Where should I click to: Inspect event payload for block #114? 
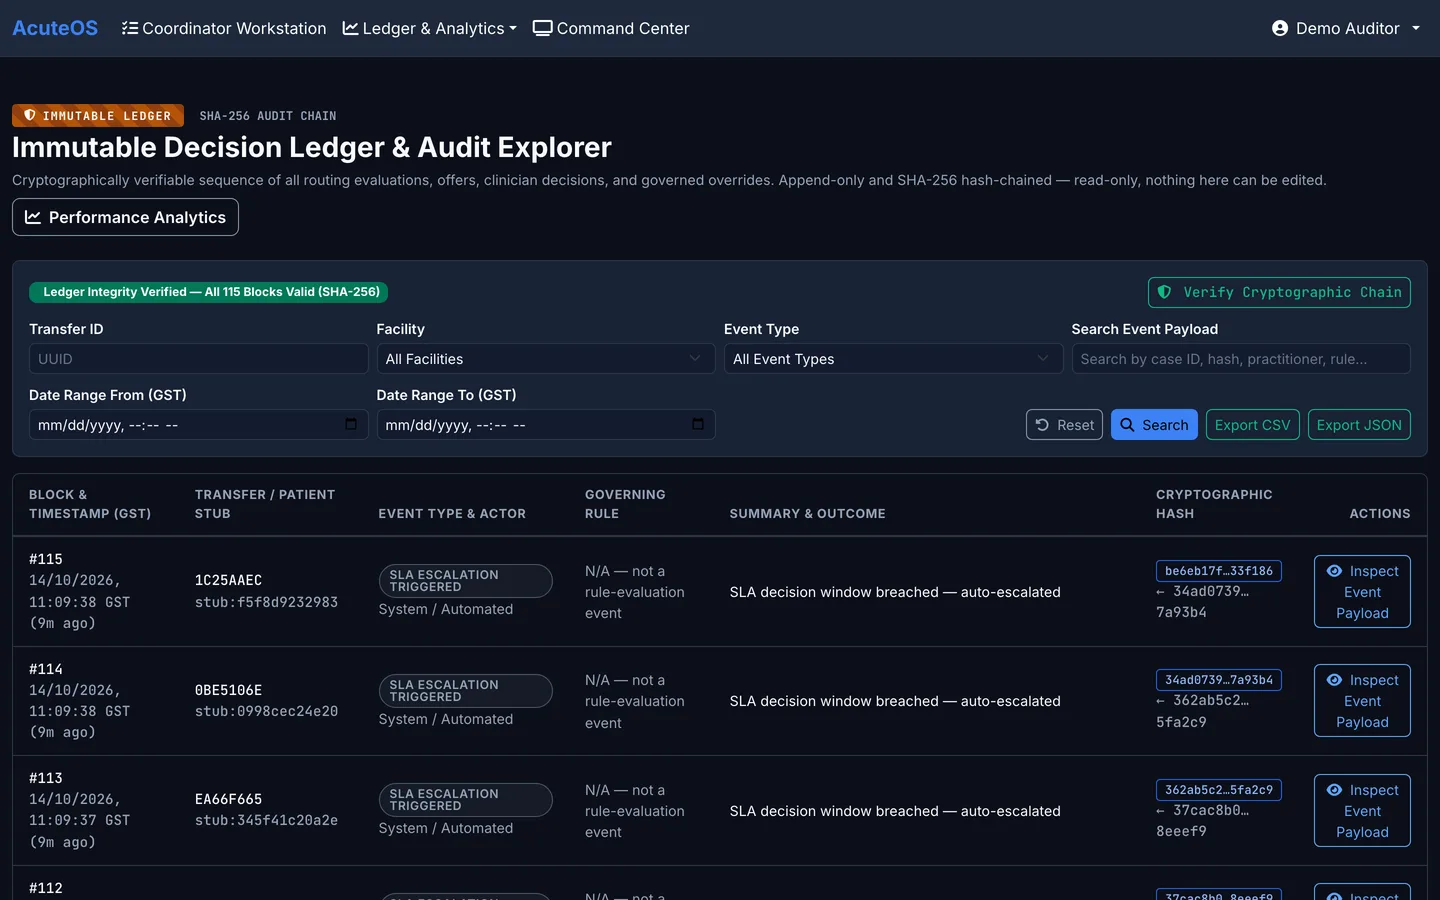pos(1362,701)
